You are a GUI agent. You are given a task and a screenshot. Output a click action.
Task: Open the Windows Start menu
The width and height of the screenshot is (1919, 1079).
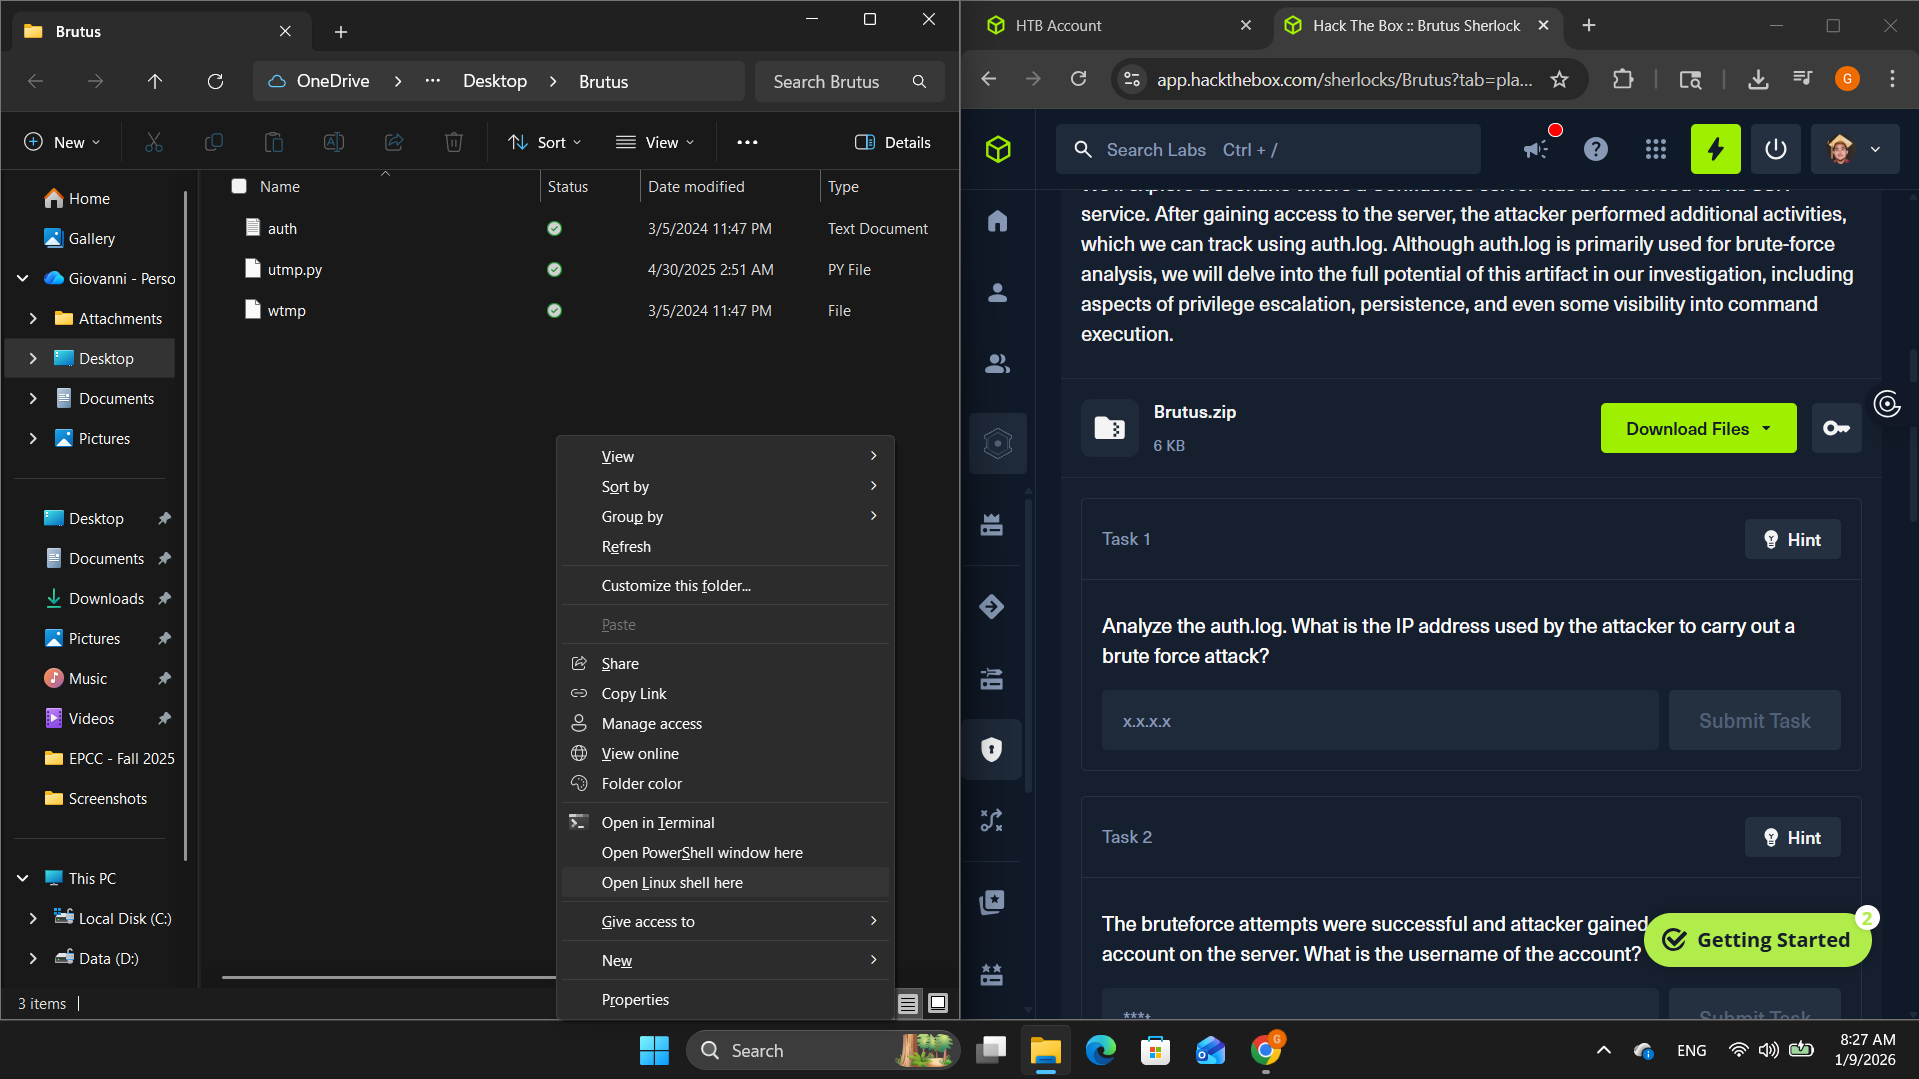(x=654, y=1050)
